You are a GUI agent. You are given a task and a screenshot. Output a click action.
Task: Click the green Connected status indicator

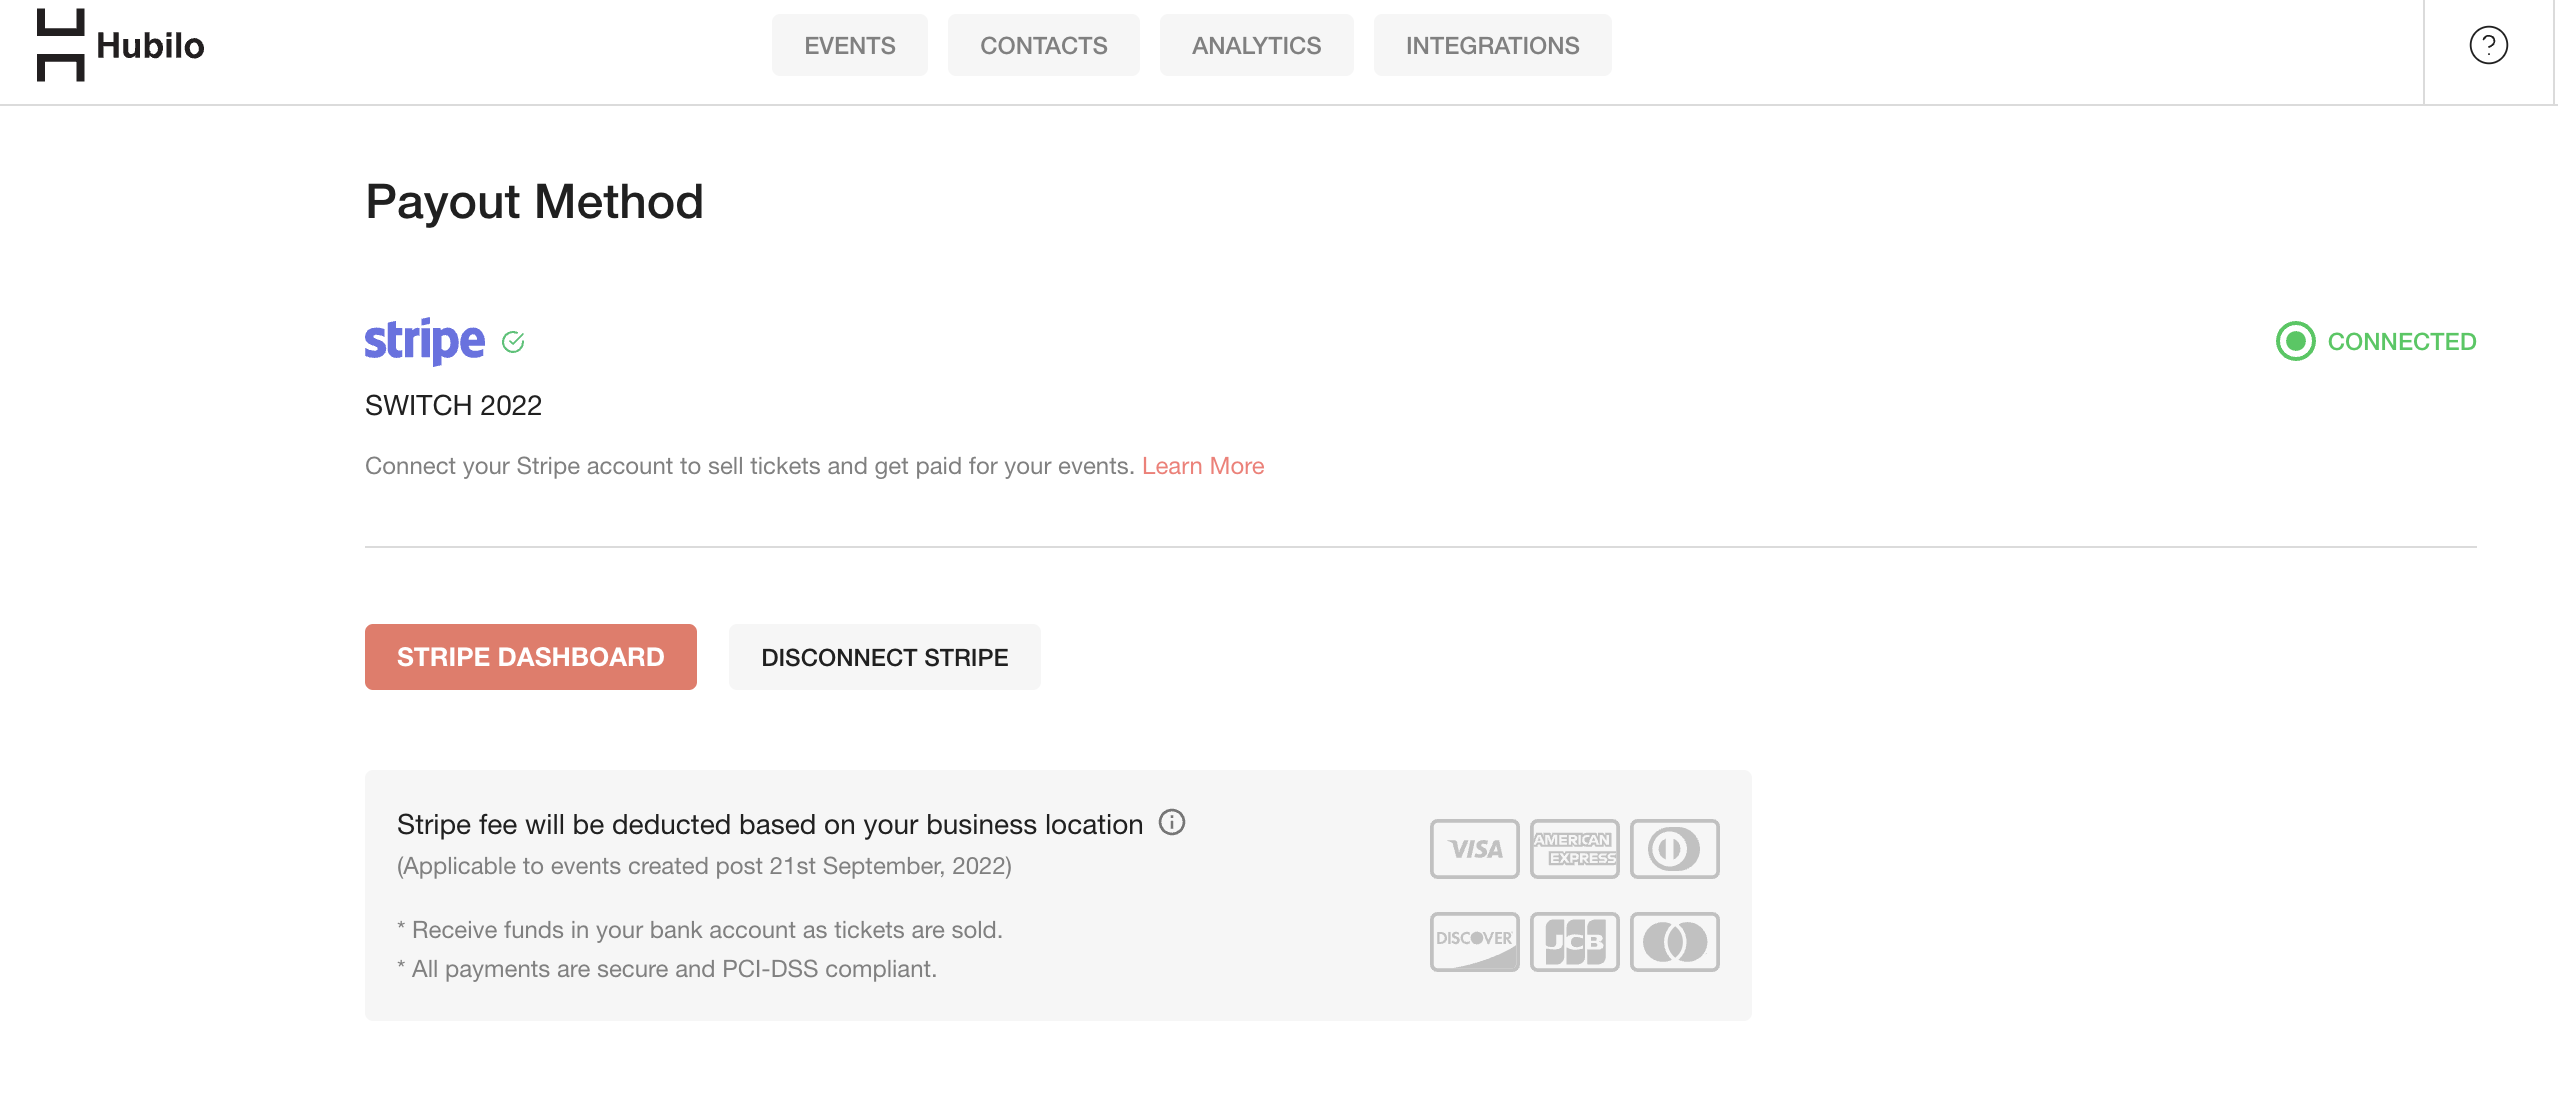click(2295, 341)
